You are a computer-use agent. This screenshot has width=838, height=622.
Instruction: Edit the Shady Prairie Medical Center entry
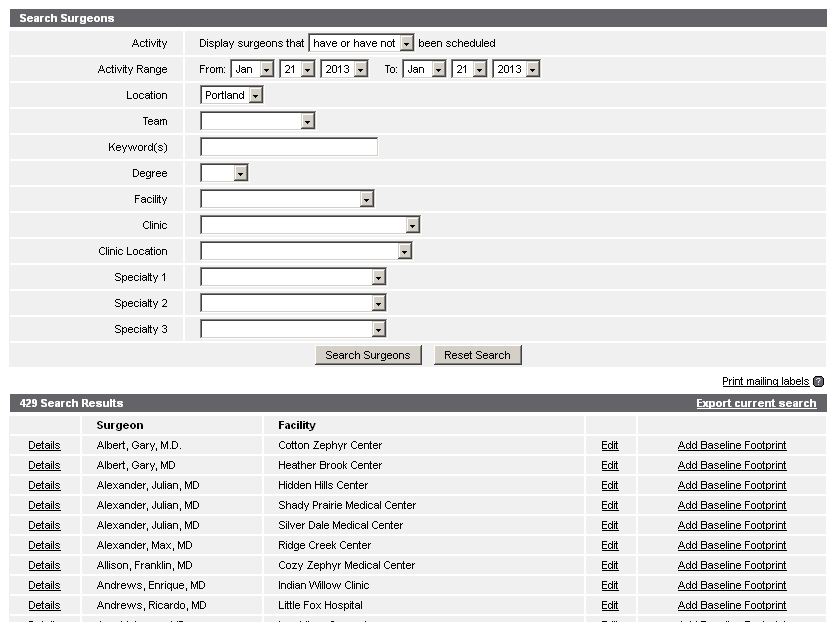click(x=610, y=506)
